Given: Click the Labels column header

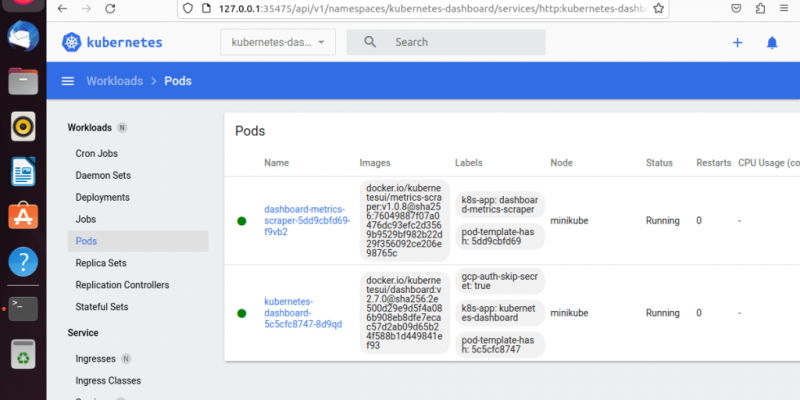Looking at the screenshot, I should pyautogui.click(x=468, y=163).
